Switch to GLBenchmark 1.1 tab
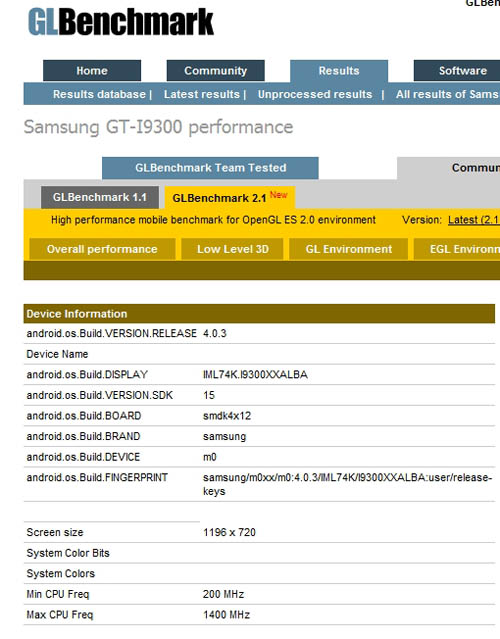The height and width of the screenshot is (639, 500). pos(100,197)
